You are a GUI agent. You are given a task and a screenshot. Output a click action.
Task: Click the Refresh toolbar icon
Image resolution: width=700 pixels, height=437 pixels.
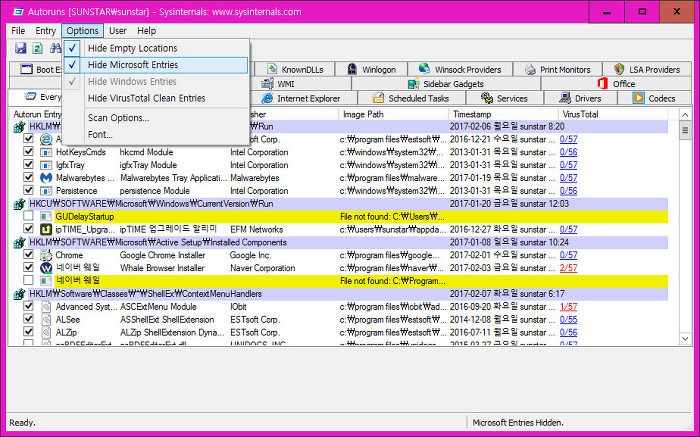pyautogui.click(x=38, y=48)
